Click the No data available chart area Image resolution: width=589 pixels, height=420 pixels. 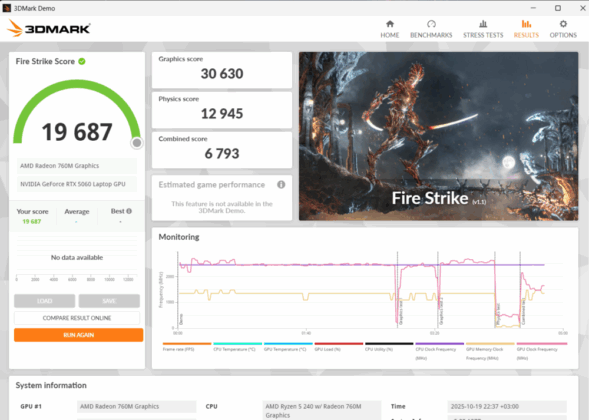77,258
